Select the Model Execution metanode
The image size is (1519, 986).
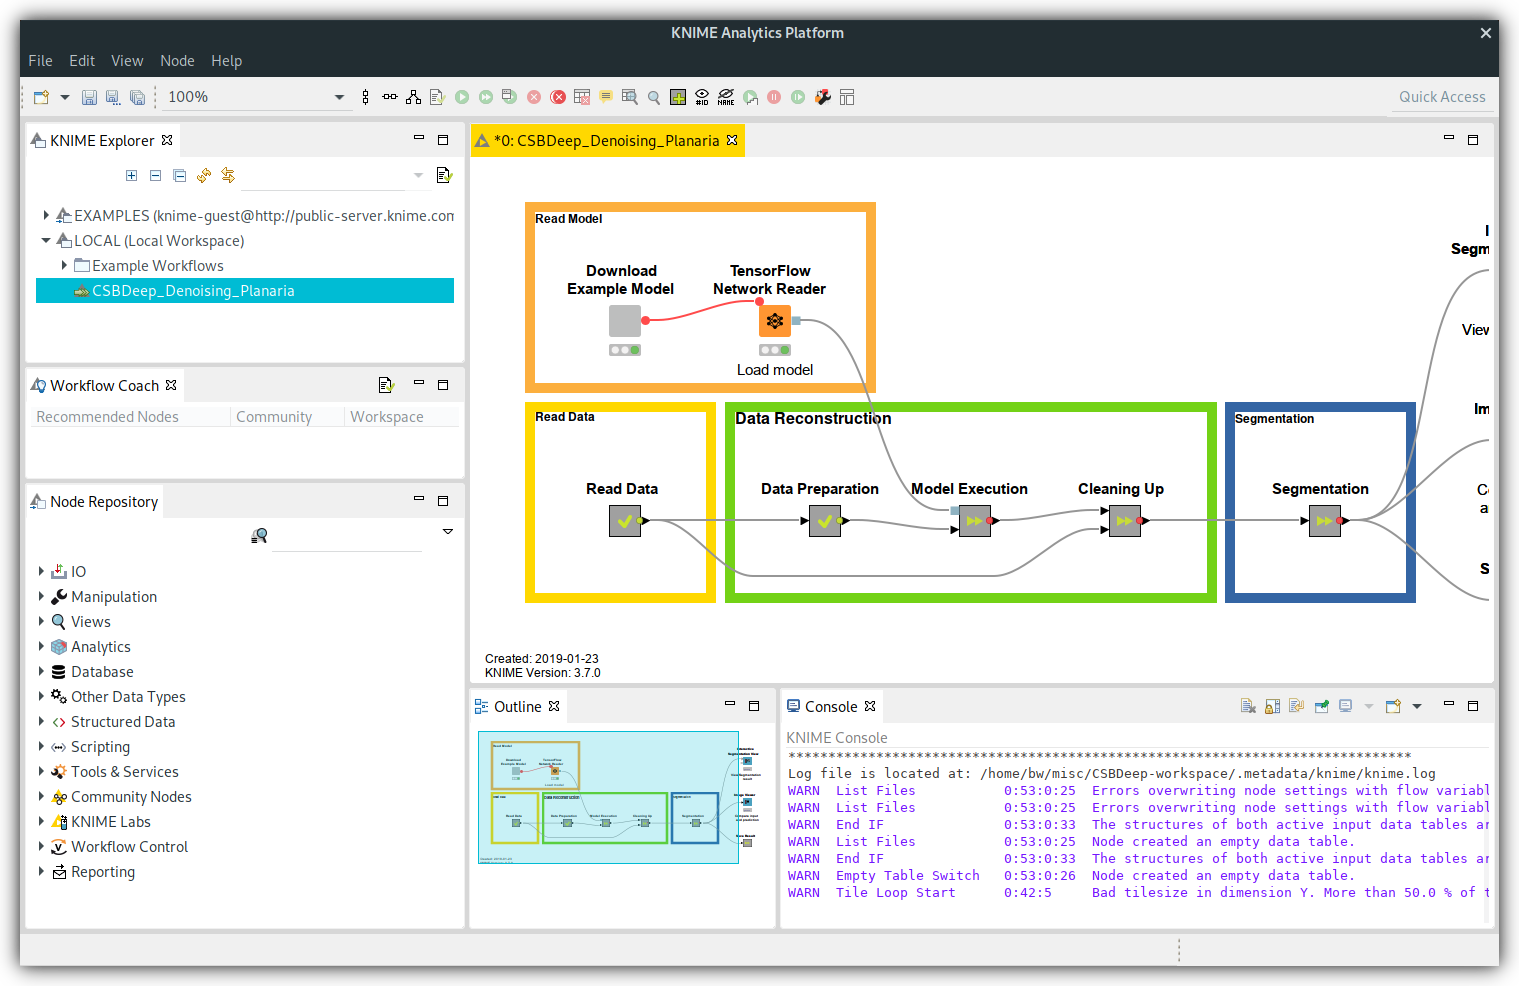pyautogui.click(x=974, y=521)
